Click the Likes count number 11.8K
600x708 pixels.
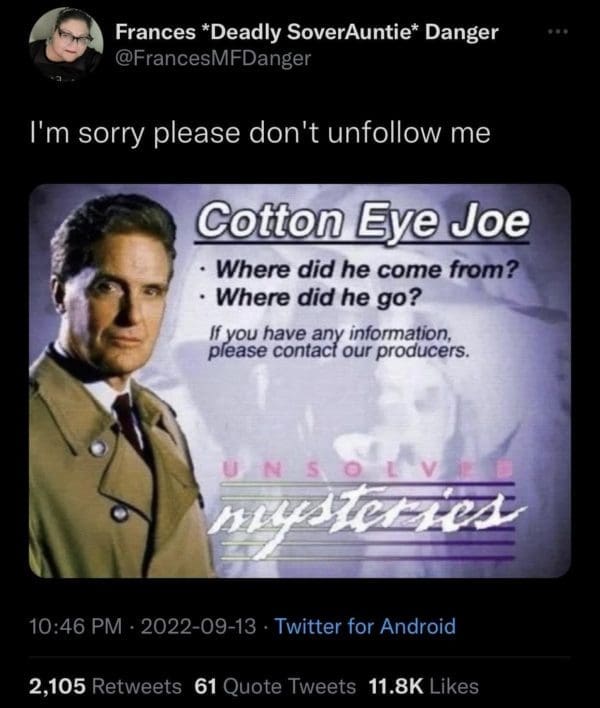[x=396, y=686]
